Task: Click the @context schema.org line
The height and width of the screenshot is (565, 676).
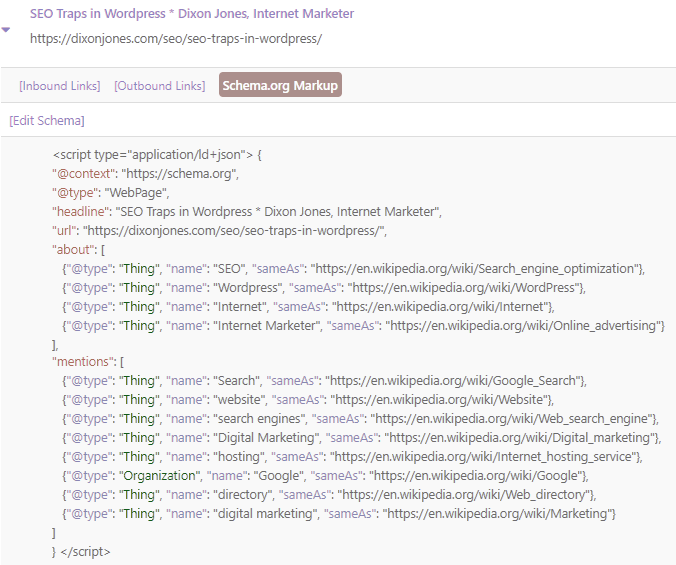Action: click(x=146, y=174)
